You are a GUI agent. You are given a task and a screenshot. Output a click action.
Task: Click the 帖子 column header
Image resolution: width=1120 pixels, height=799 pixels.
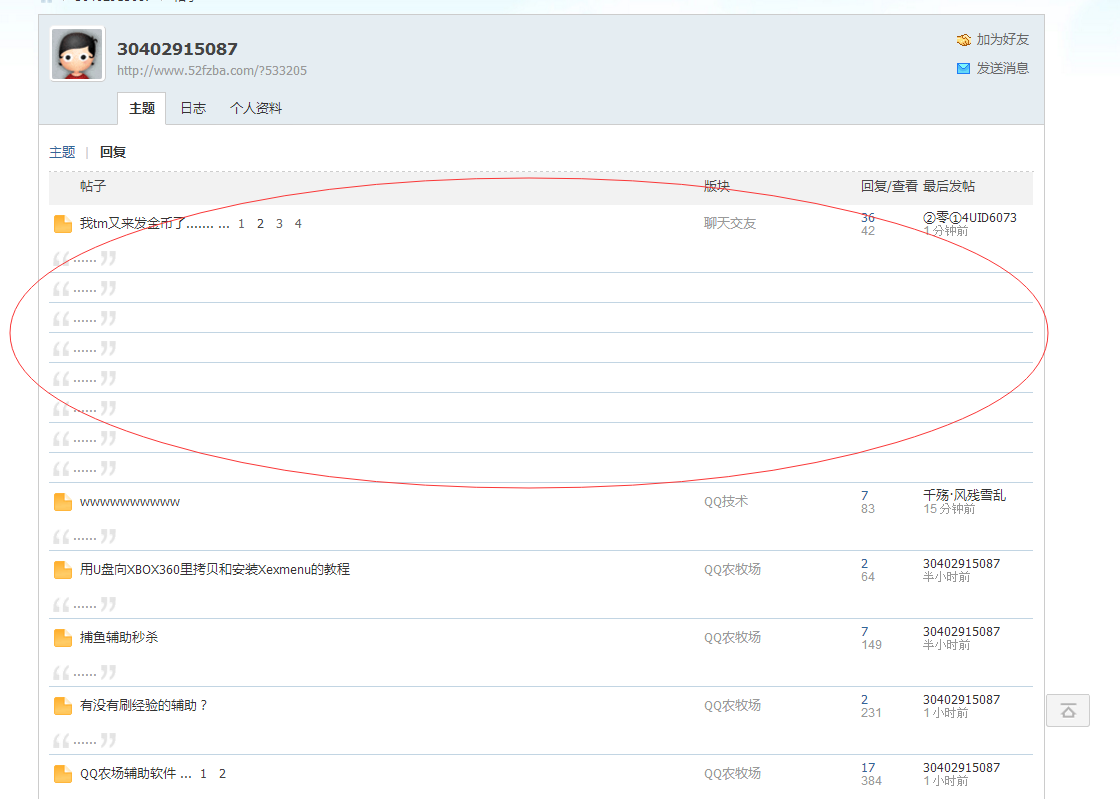click(x=93, y=186)
